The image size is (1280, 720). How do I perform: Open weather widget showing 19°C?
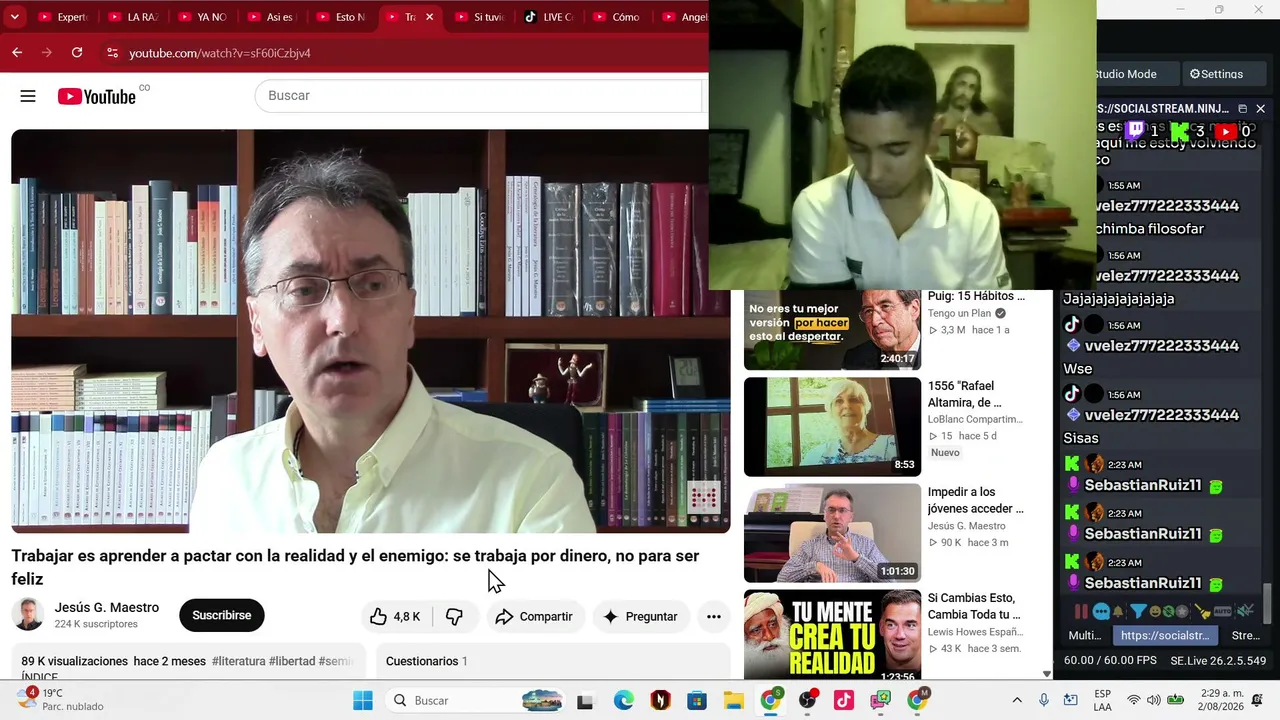point(60,699)
